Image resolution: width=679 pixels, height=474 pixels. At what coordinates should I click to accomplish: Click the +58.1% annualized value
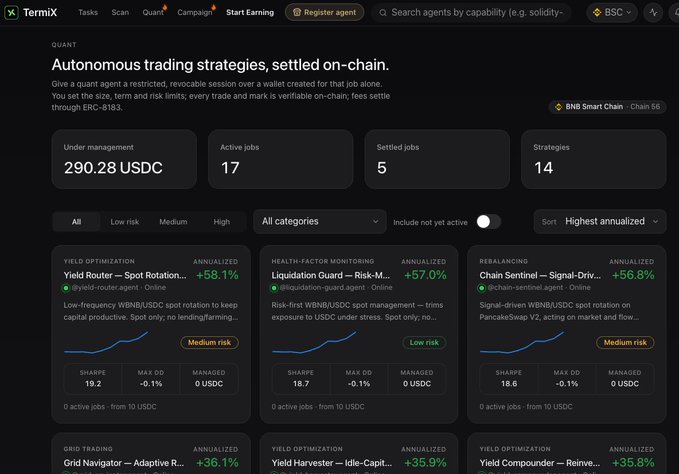tap(217, 275)
